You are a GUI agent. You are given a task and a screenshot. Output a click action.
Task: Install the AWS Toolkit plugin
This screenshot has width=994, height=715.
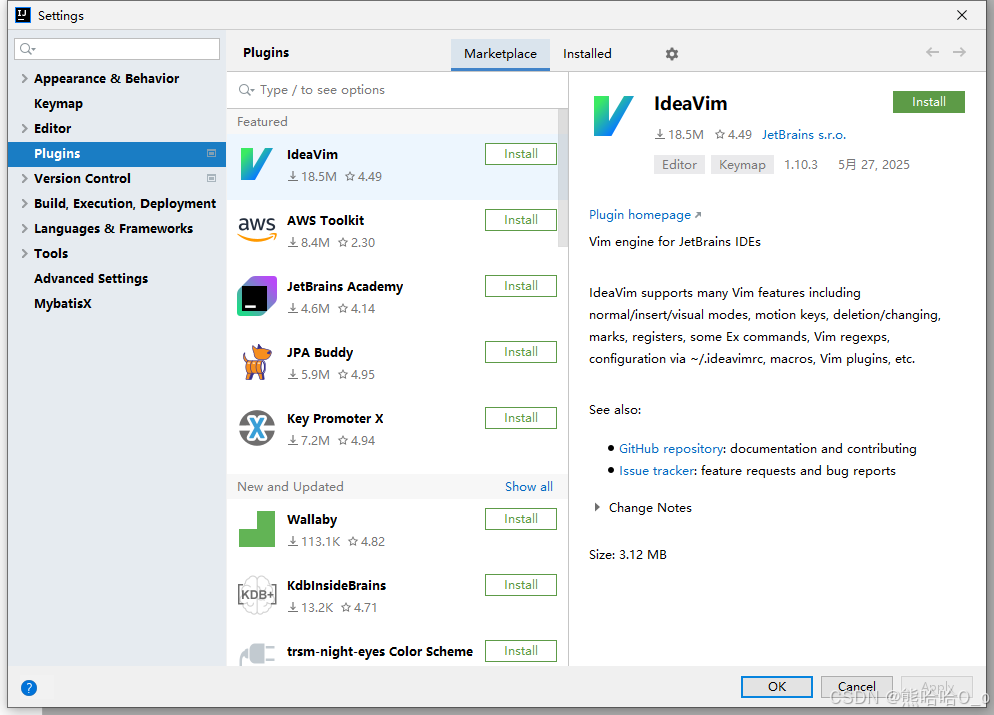tap(520, 220)
